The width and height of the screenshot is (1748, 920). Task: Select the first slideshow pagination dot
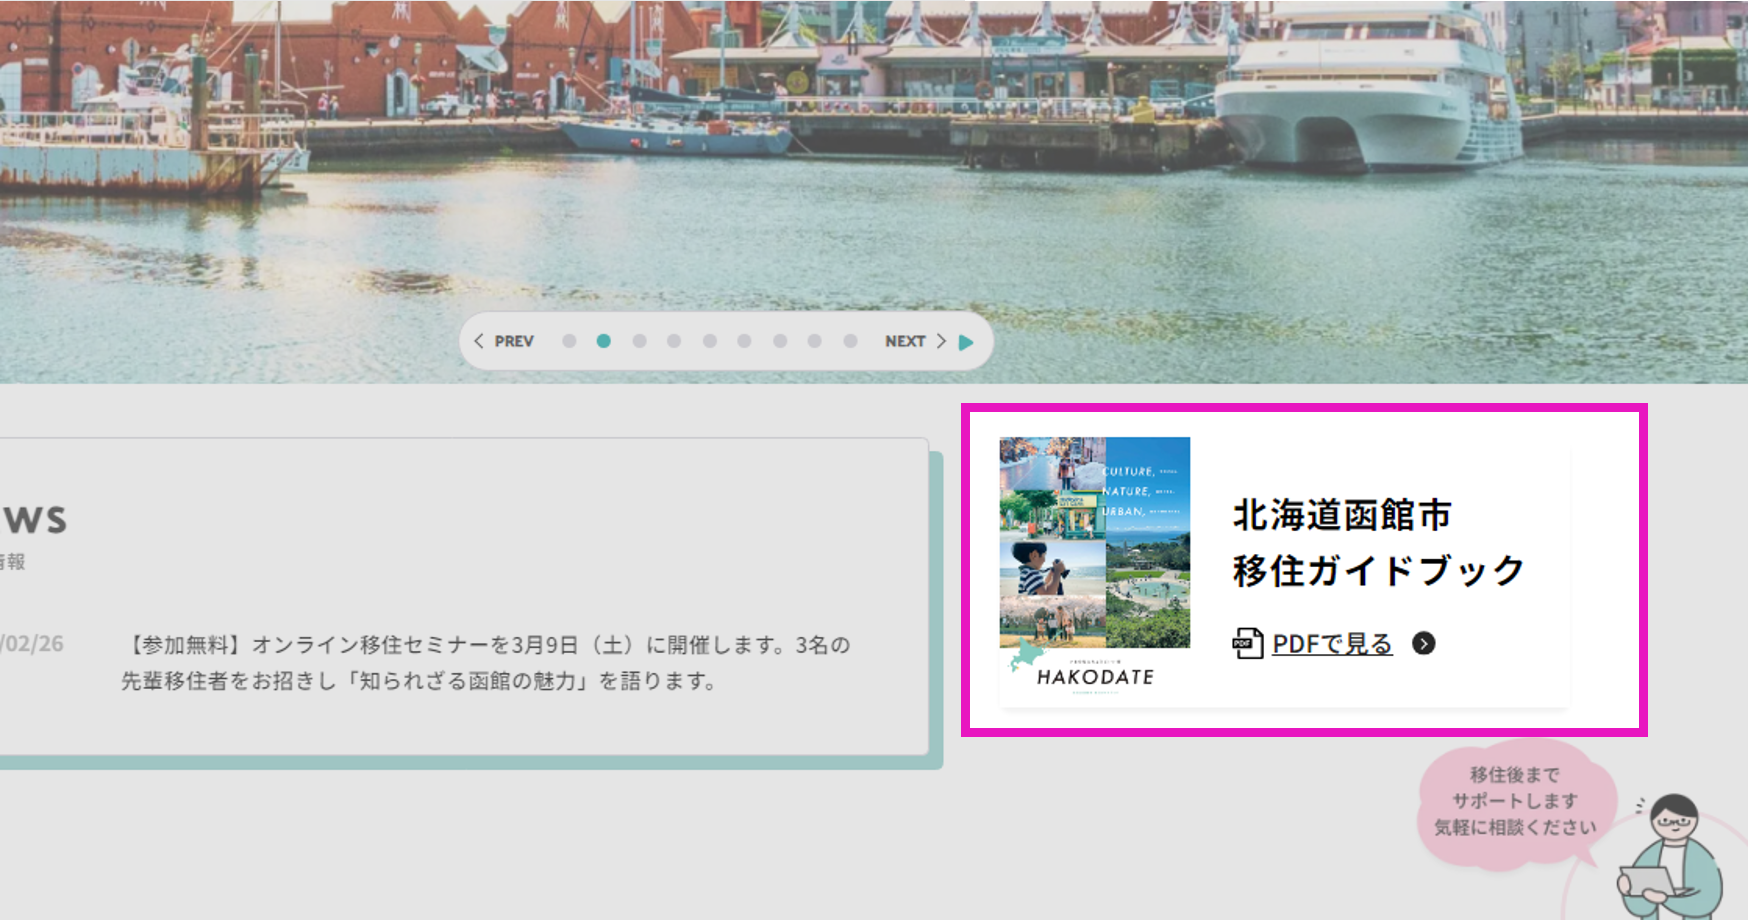coord(569,341)
